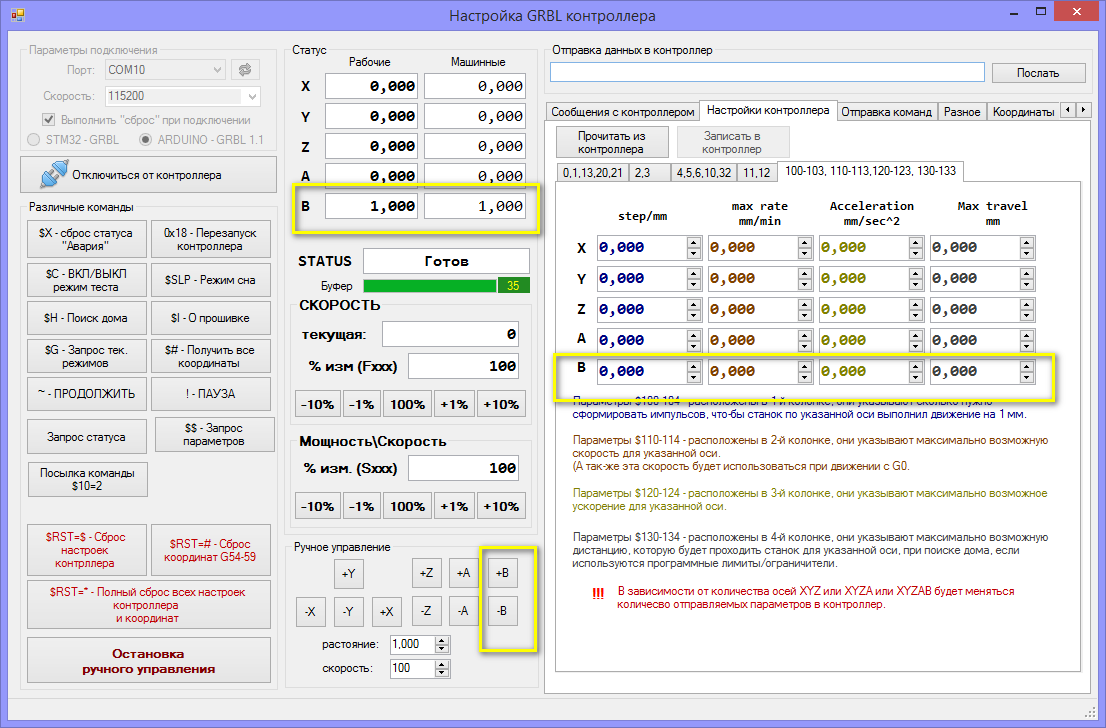The height and width of the screenshot is (728, 1106).
Task: Click $# Получить все координаты button
Action: [x=210, y=356]
